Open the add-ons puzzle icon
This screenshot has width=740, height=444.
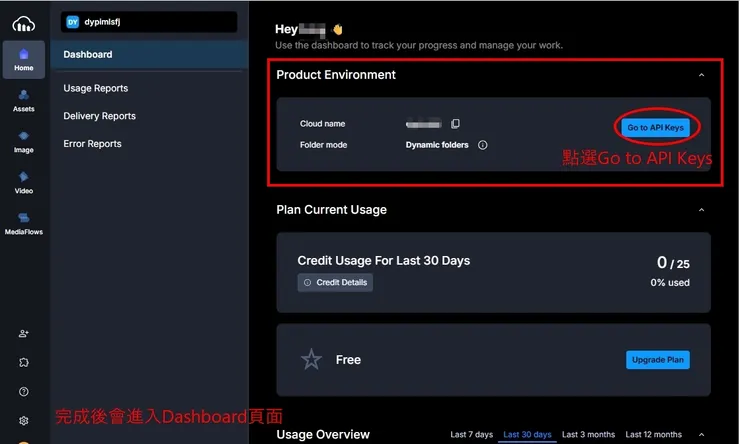24,362
